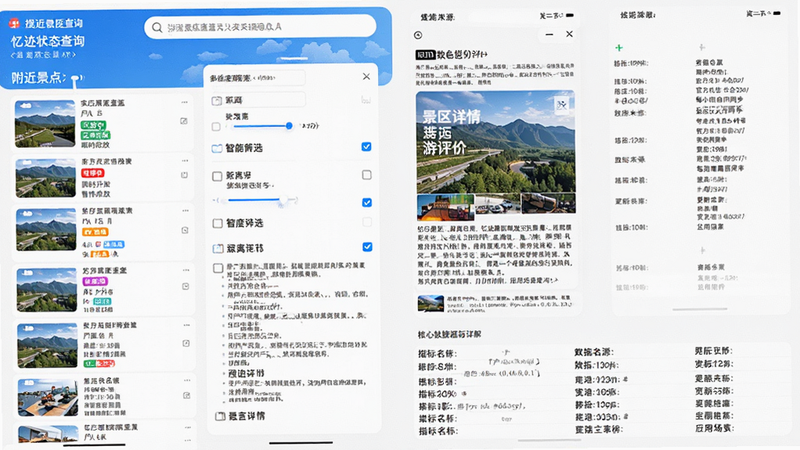Click the share icon on the 景区详情 photo
Viewport: 800px width, 450px height.
(562, 106)
